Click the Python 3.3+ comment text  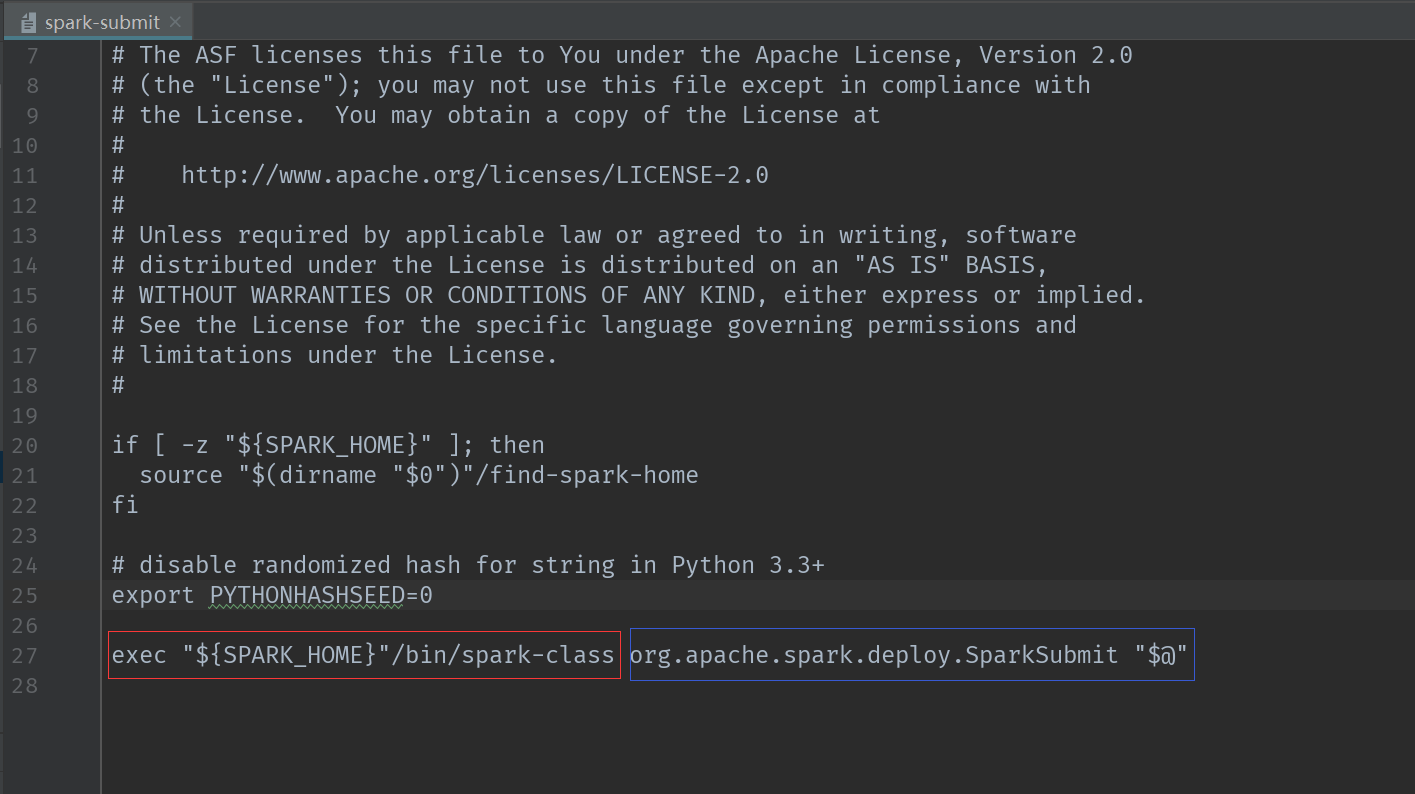(x=748, y=565)
